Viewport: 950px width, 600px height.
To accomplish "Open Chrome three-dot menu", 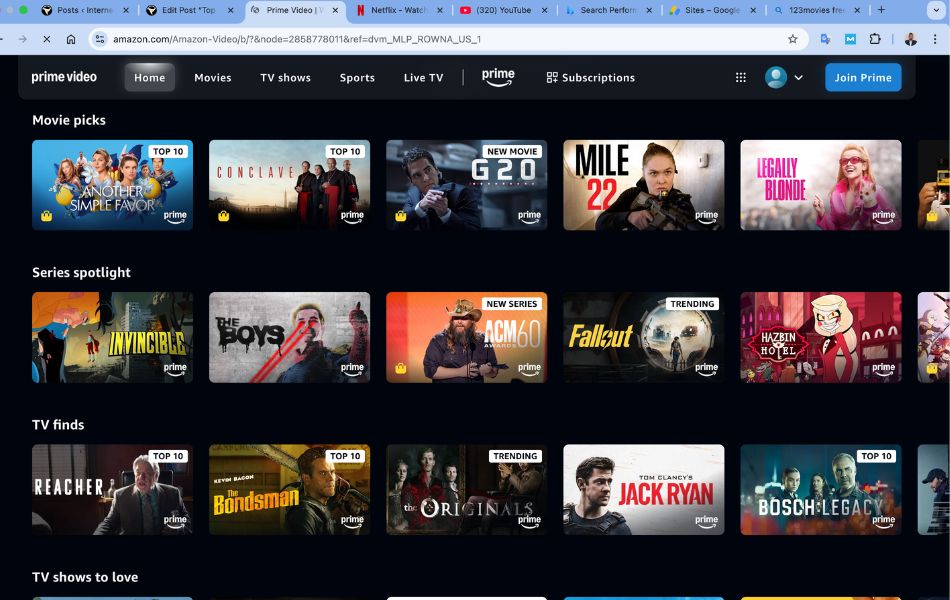I will [935, 39].
